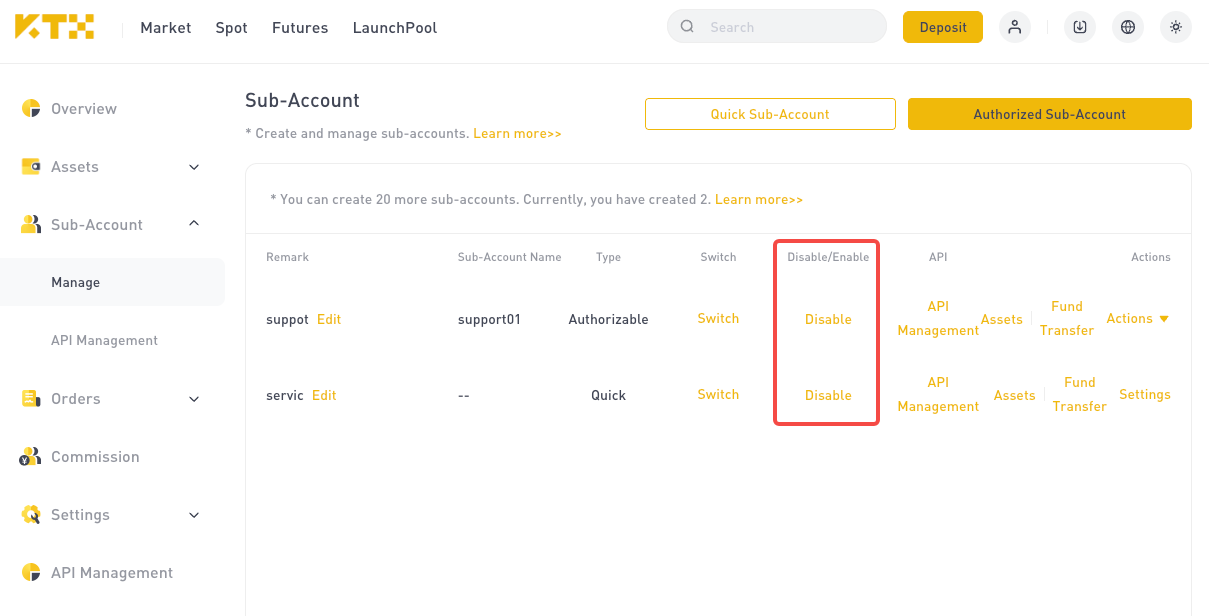The image size is (1209, 616).
Task: Disable the servic quick sub-account
Action: pyautogui.click(x=828, y=395)
